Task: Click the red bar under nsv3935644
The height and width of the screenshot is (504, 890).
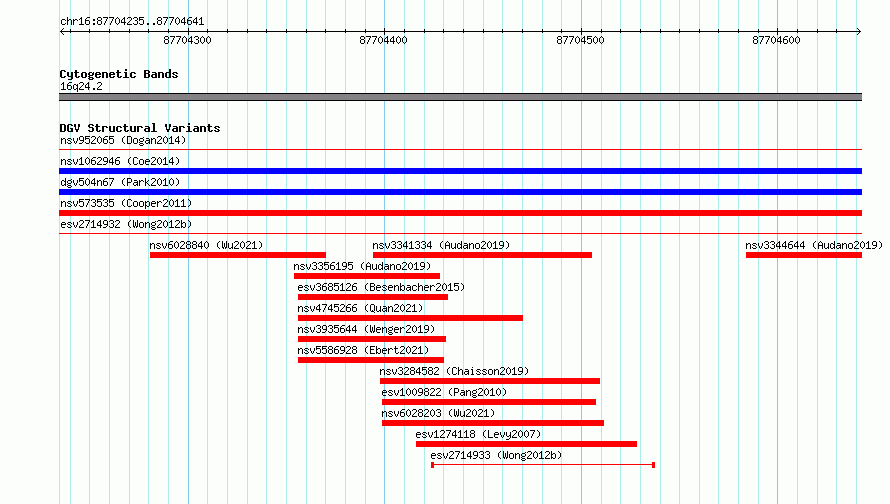Action: coord(372,339)
